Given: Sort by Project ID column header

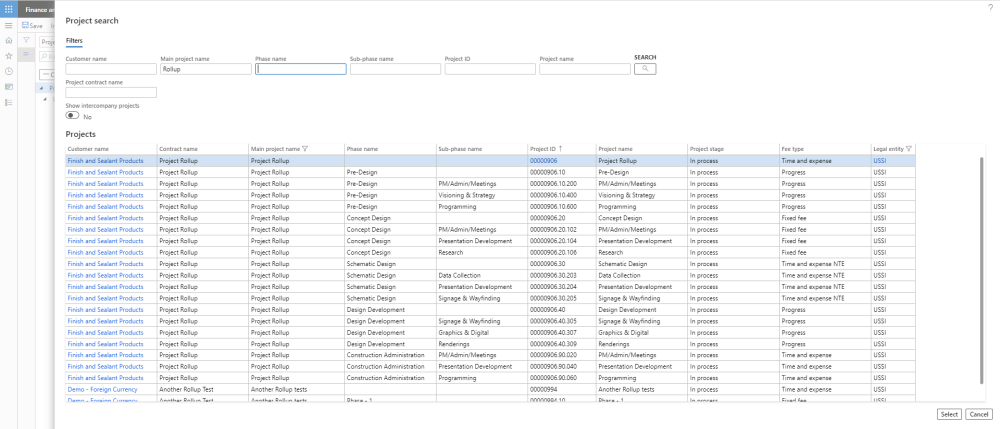Looking at the screenshot, I should click(545, 149).
